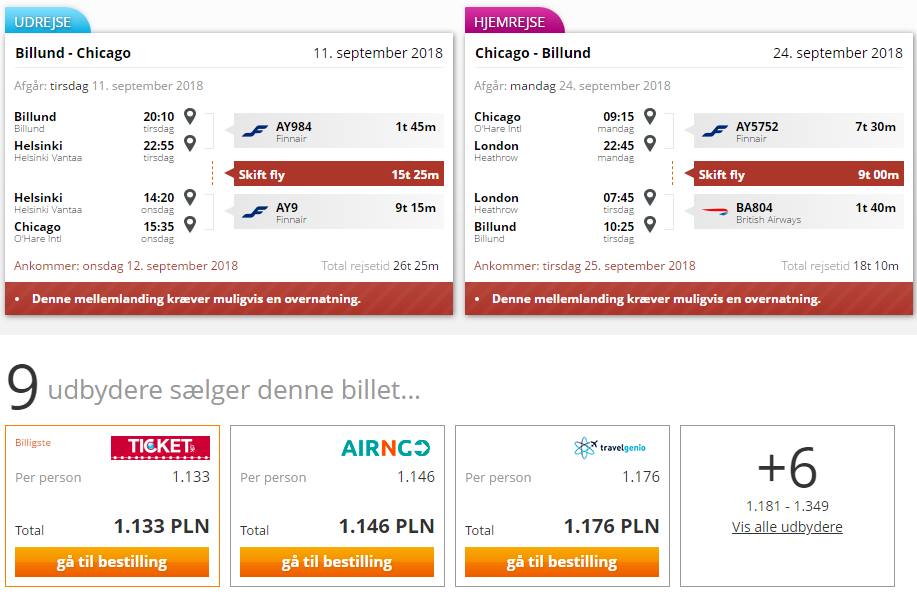Click the map pin beside Chicago 09:15 departure
The width and height of the screenshot is (917, 594).
click(650, 116)
